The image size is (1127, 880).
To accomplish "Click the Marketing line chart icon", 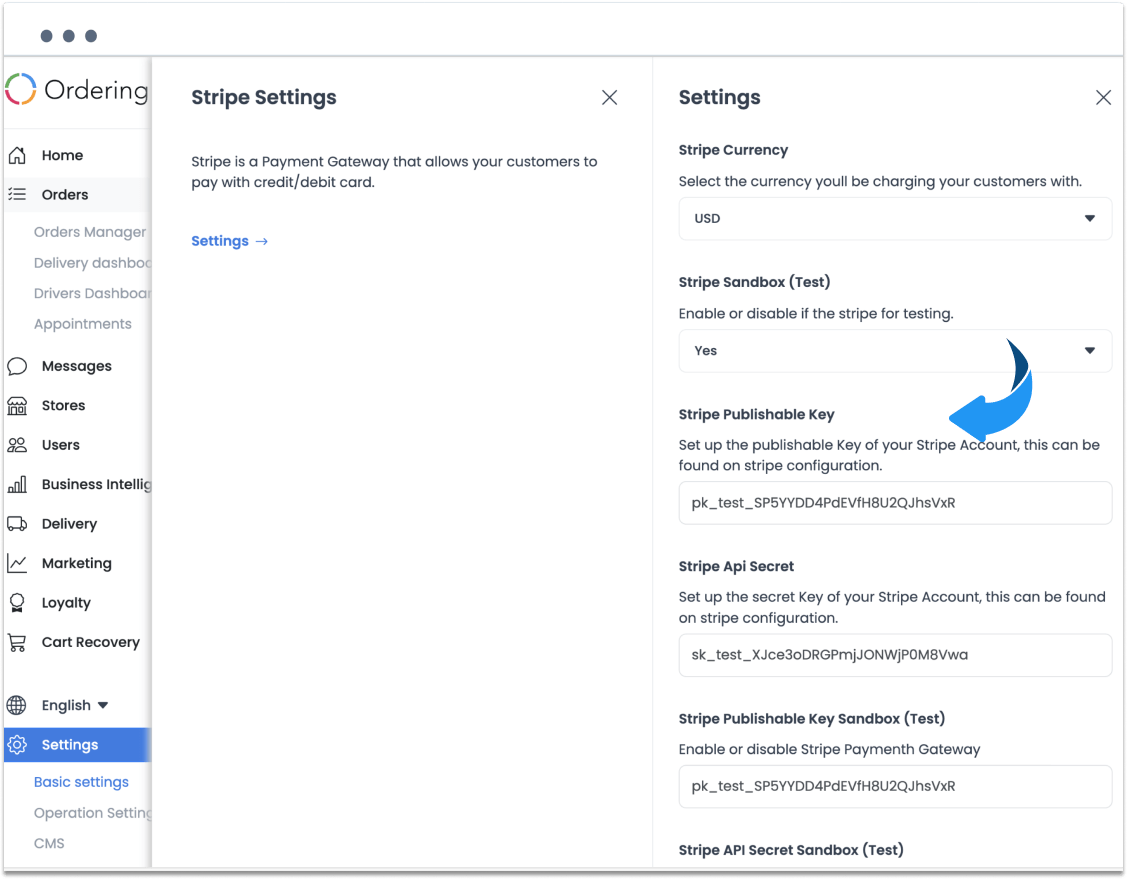I will click(17, 563).
